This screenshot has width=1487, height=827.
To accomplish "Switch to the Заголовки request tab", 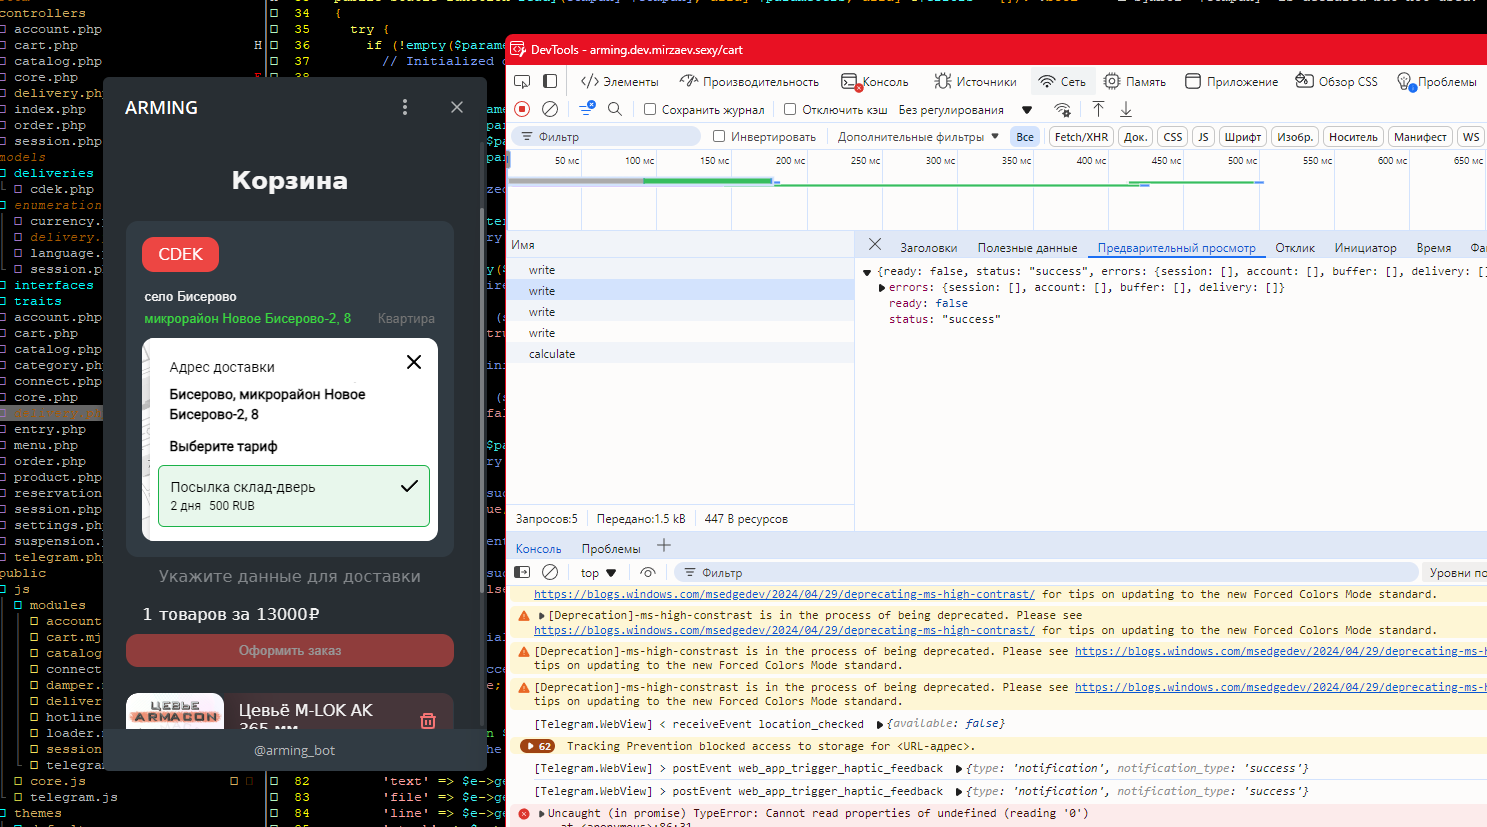I will pyautogui.click(x=928, y=247).
